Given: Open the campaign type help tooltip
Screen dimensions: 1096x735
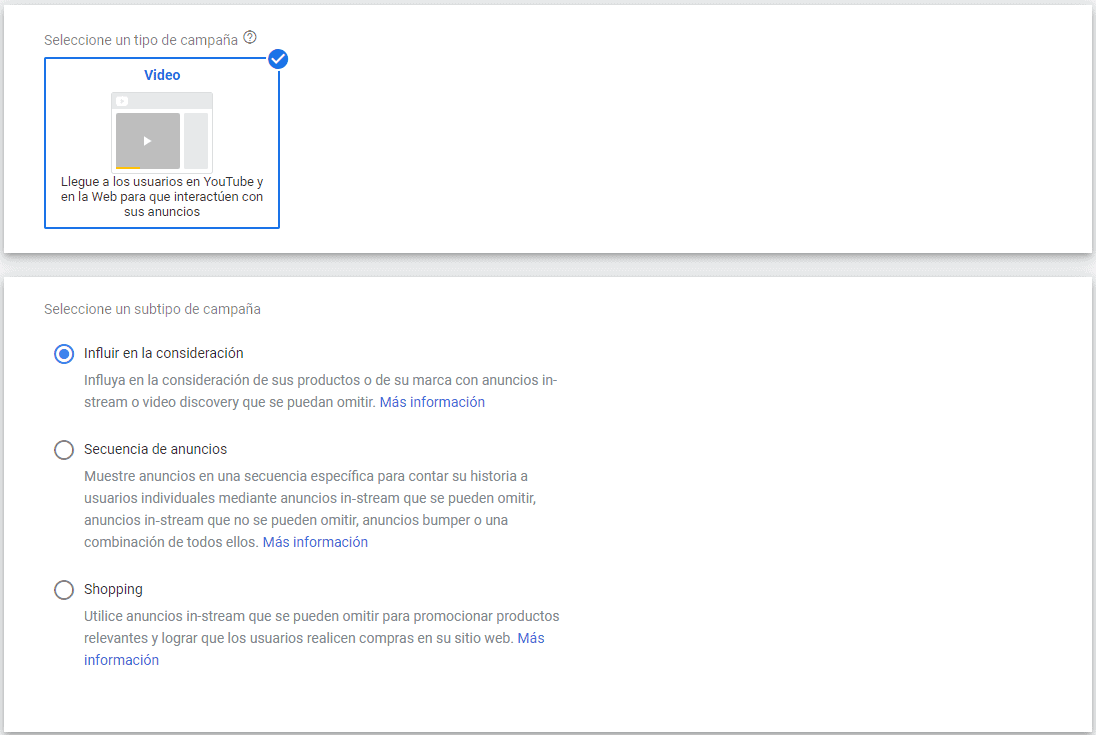Looking at the screenshot, I should pos(248,38).
